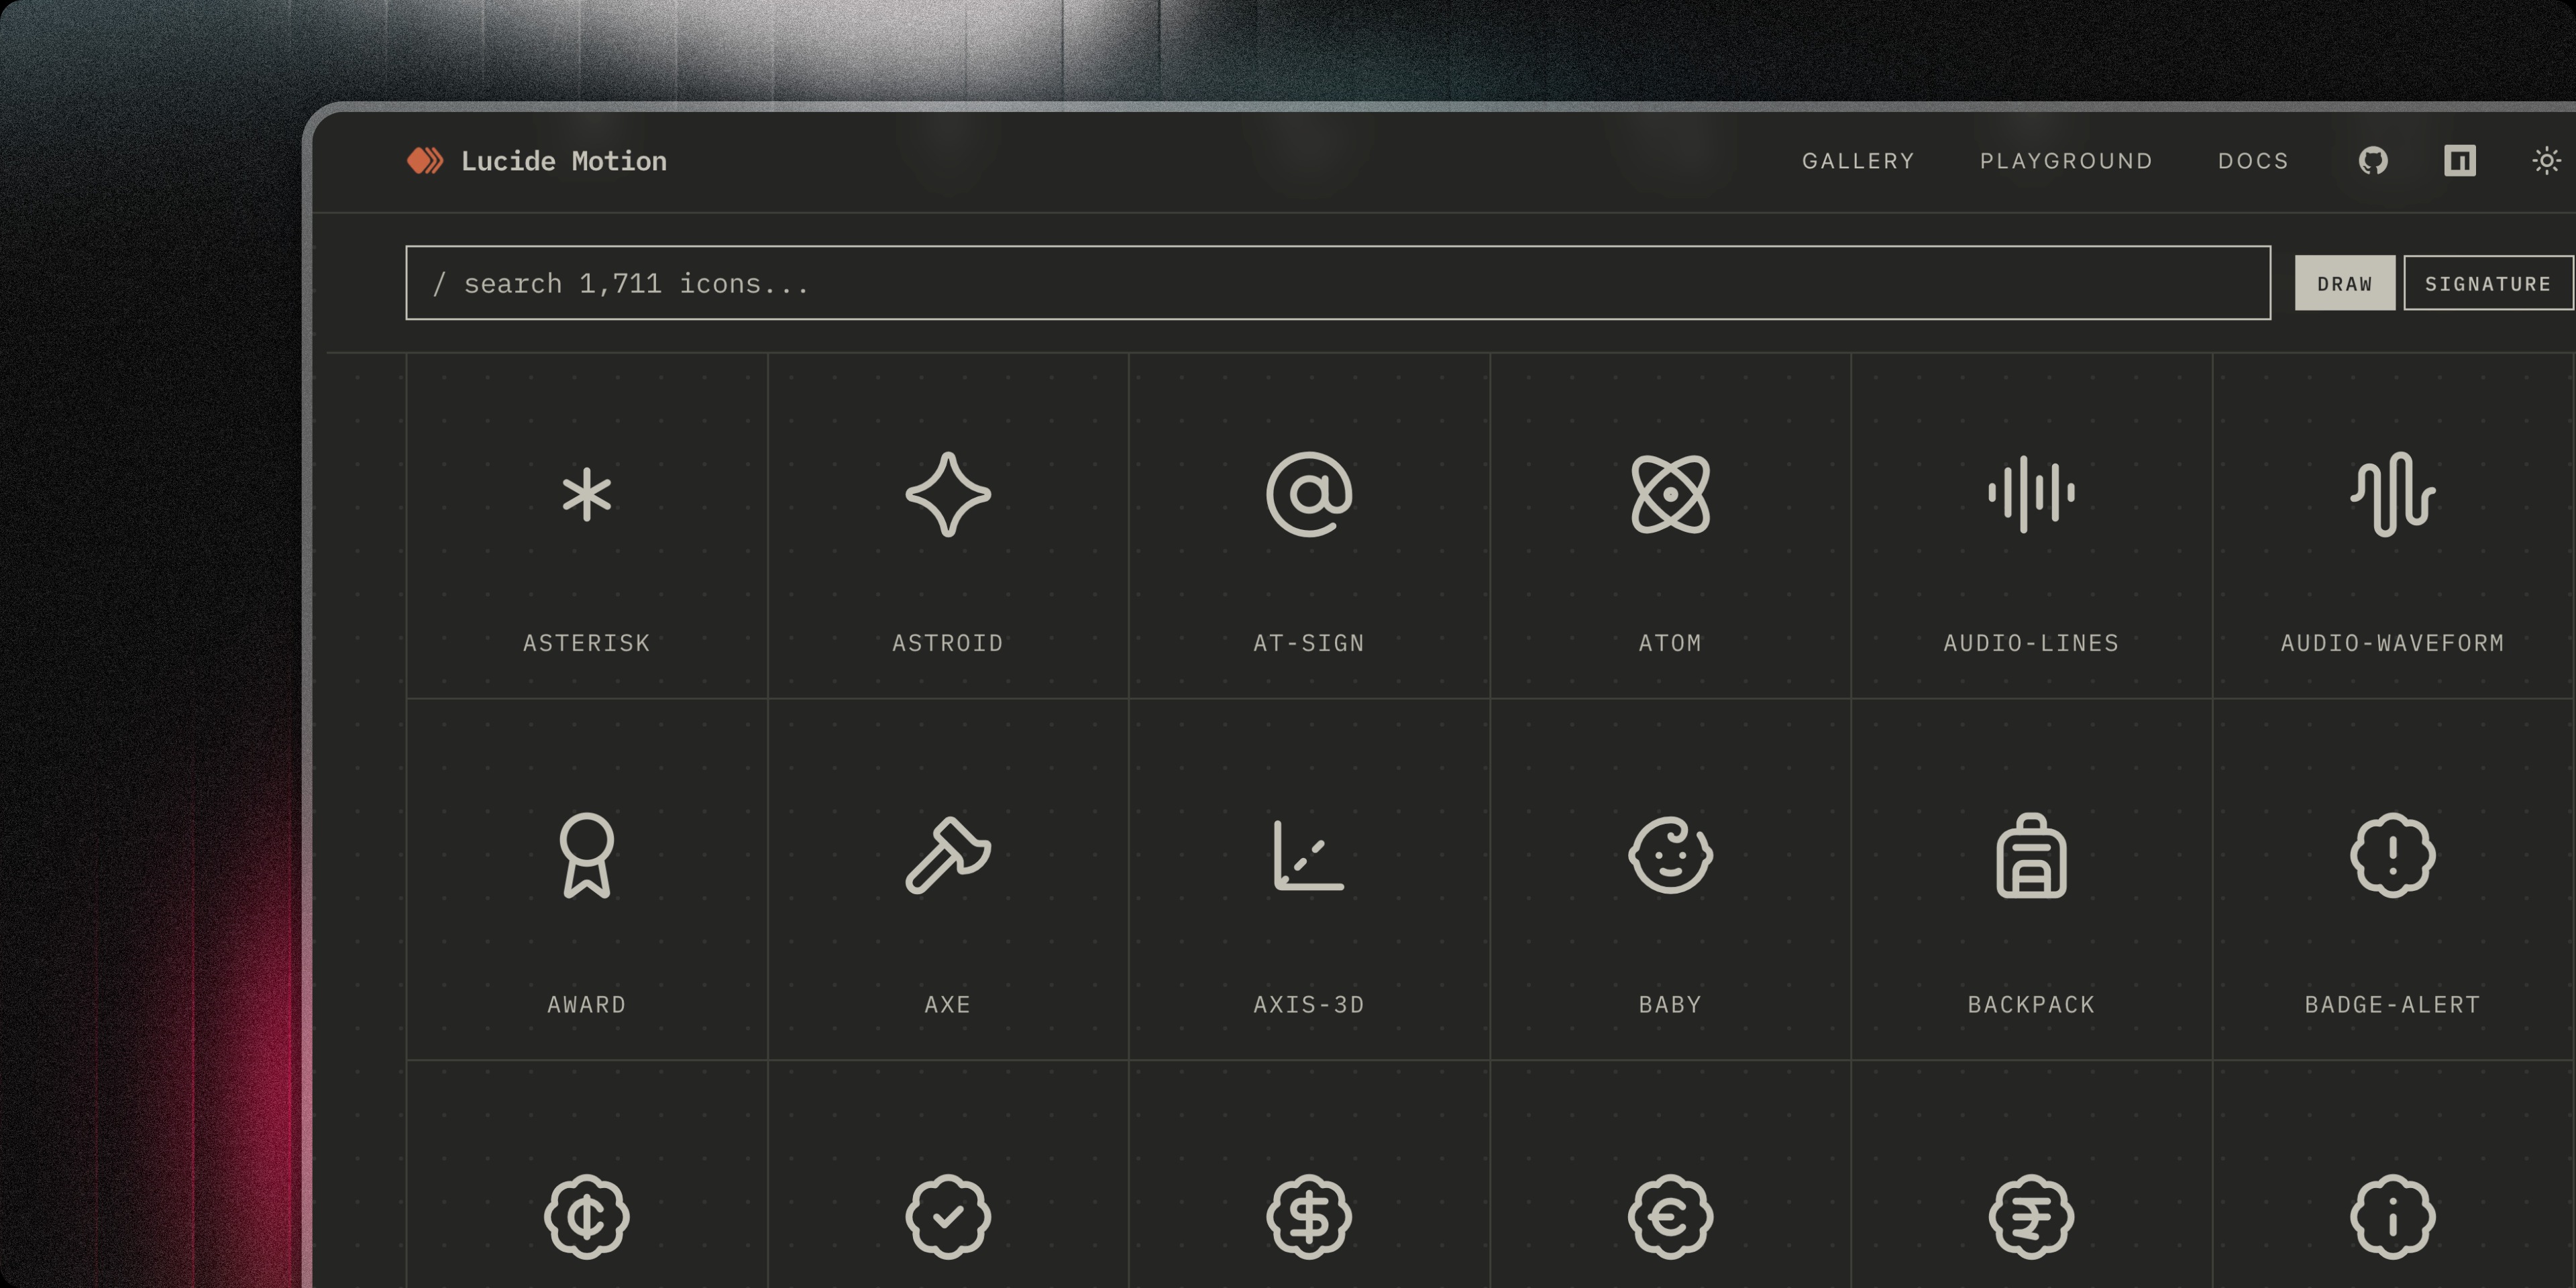This screenshot has width=2576, height=1288.
Task: Click the ASTERISK label text
Action: (586, 643)
